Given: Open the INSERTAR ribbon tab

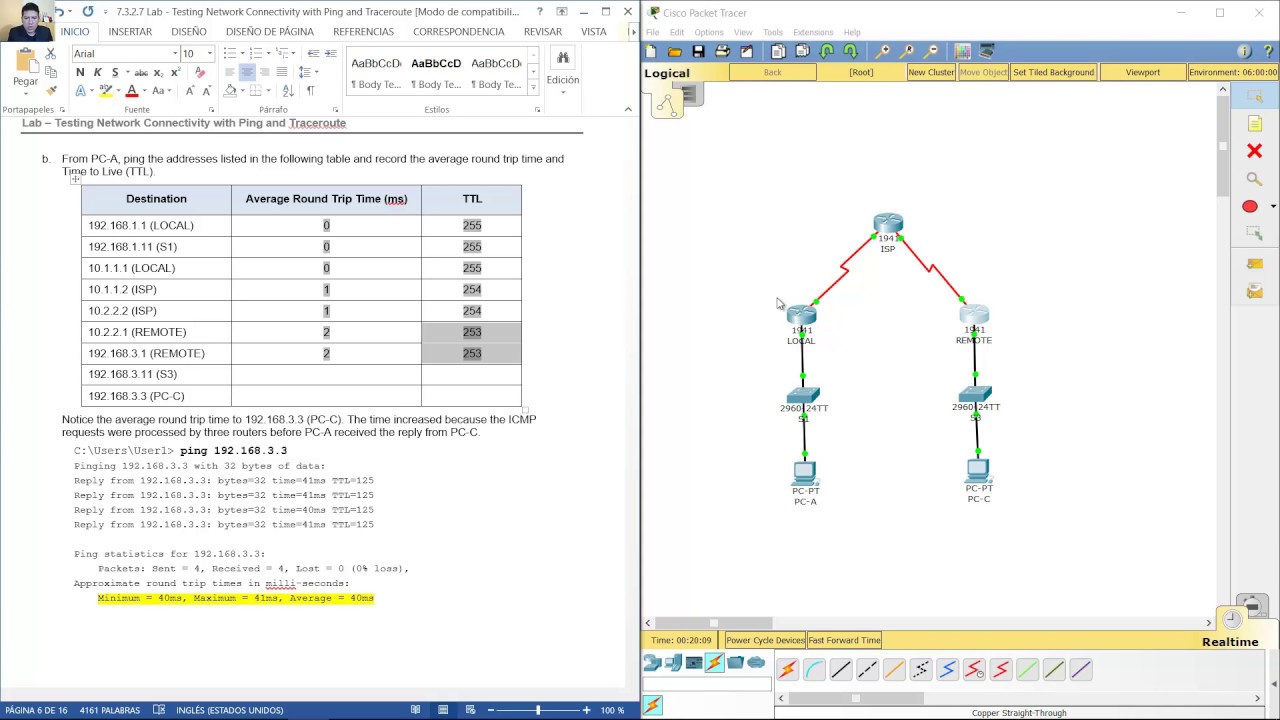Looking at the screenshot, I should pyautogui.click(x=130, y=31).
